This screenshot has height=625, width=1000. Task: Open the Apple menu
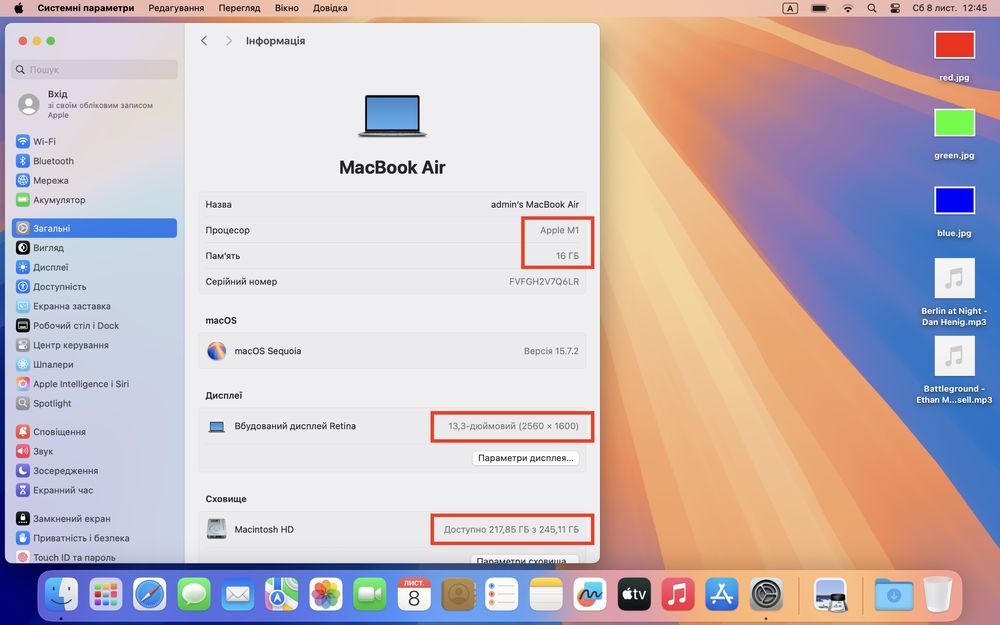pos(18,8)
